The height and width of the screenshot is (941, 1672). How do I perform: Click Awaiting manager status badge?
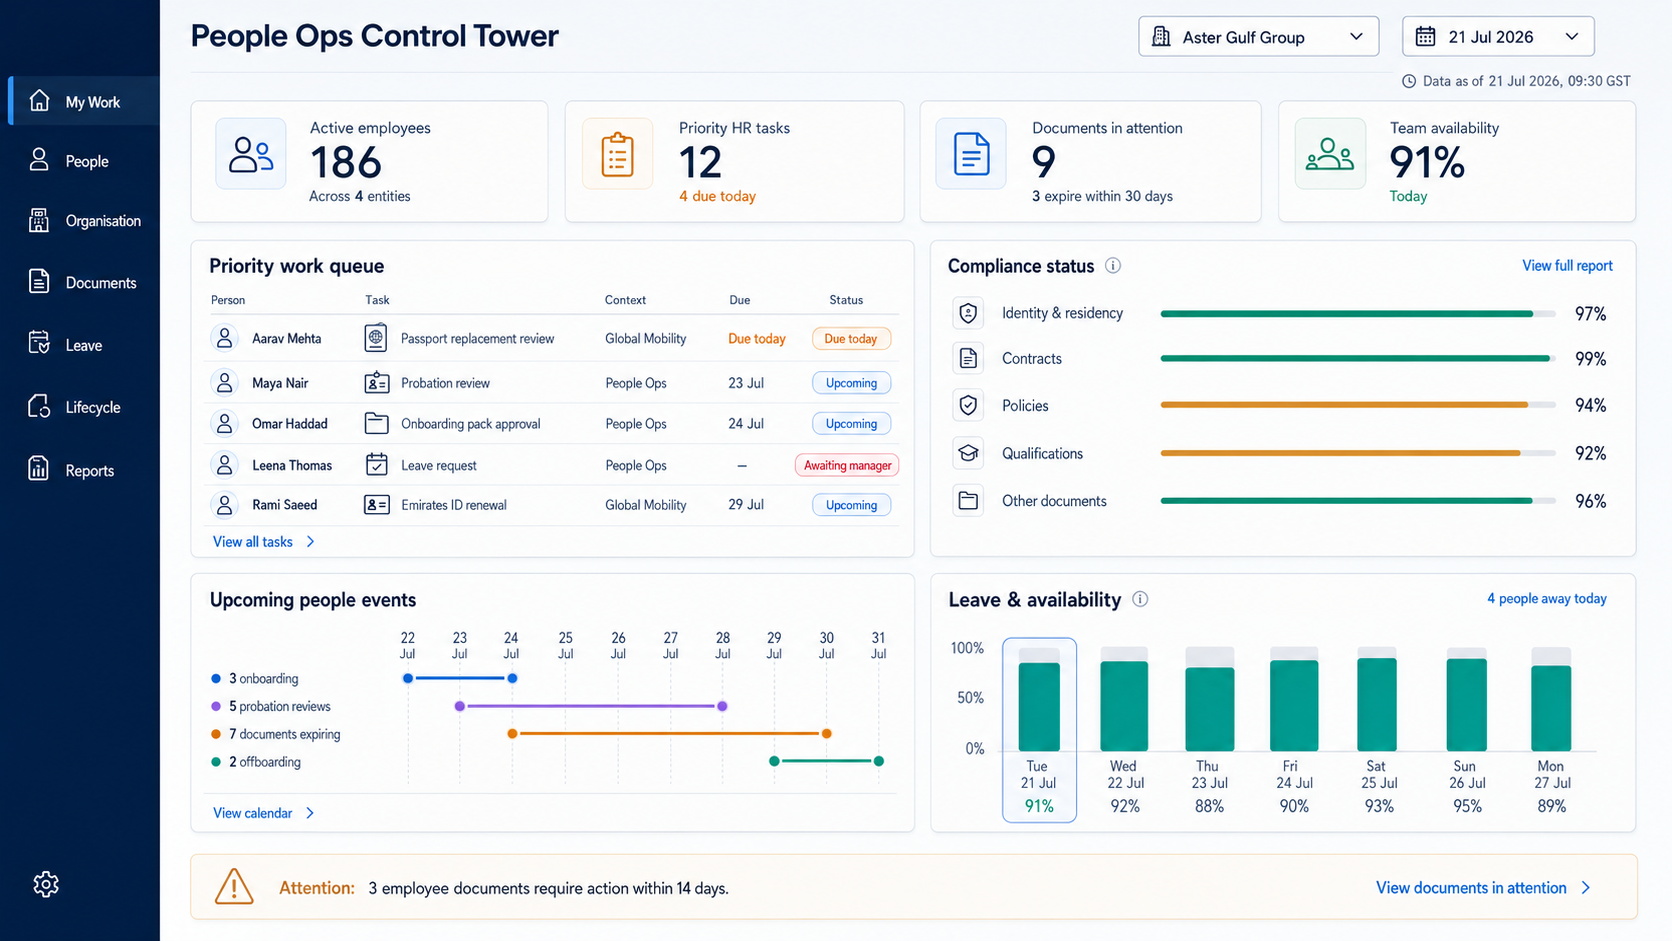click(x=847, y=465)
